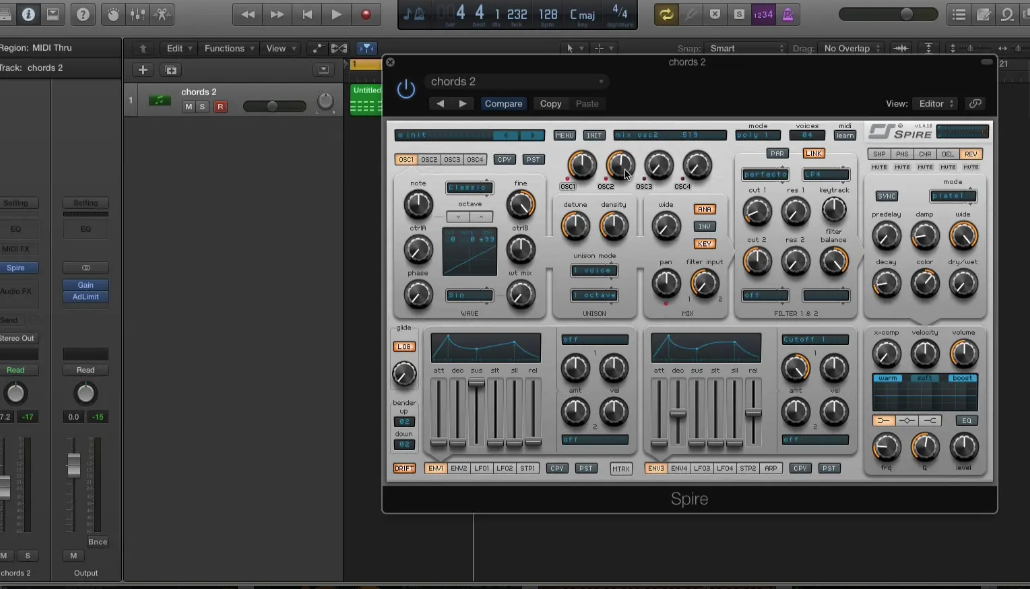Select the OSC2 tab in Spire

pyautogui.click(x=429, y=160)
